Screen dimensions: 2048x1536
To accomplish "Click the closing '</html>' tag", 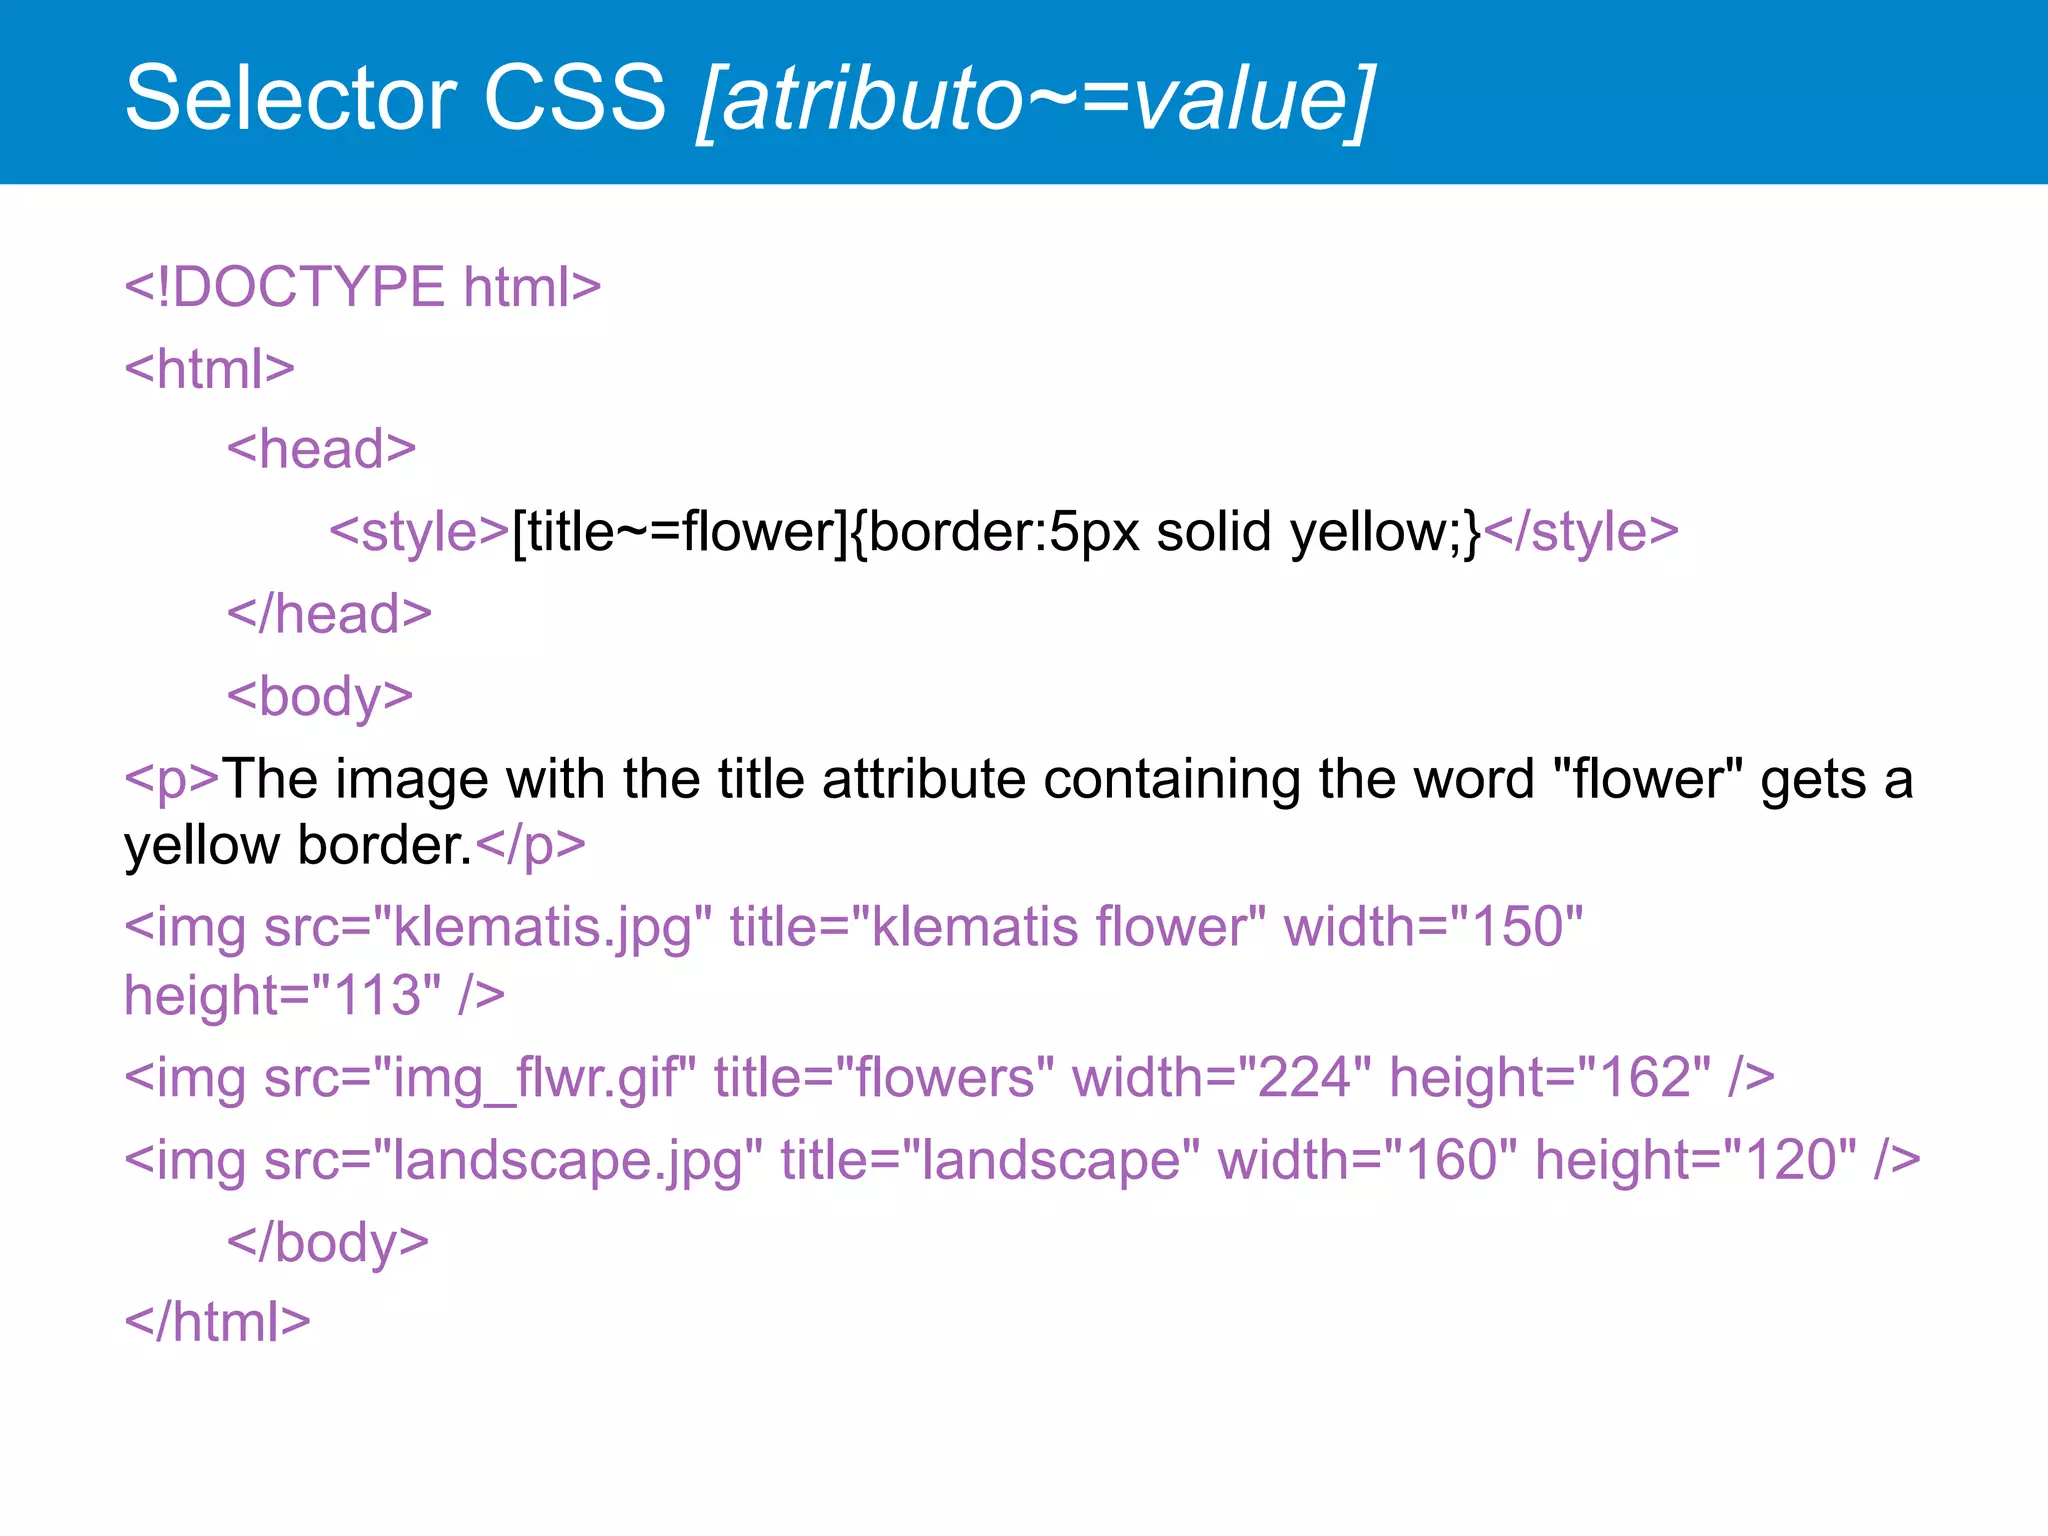I will (218, 1322).
